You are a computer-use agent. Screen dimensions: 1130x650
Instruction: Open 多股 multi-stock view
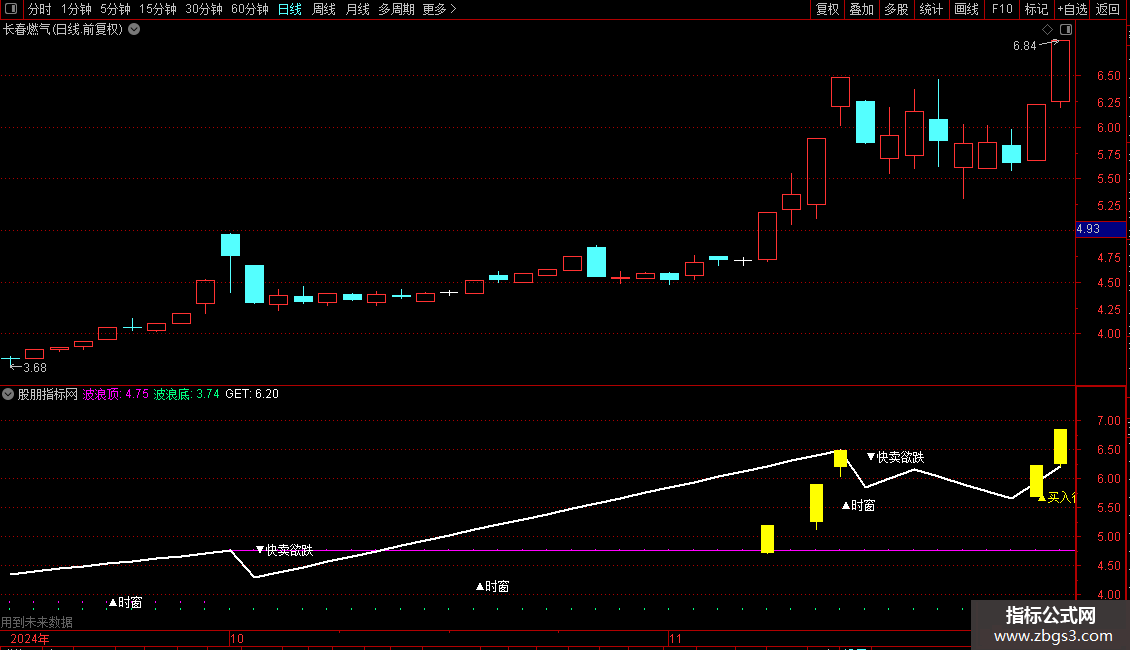(896, 9)
